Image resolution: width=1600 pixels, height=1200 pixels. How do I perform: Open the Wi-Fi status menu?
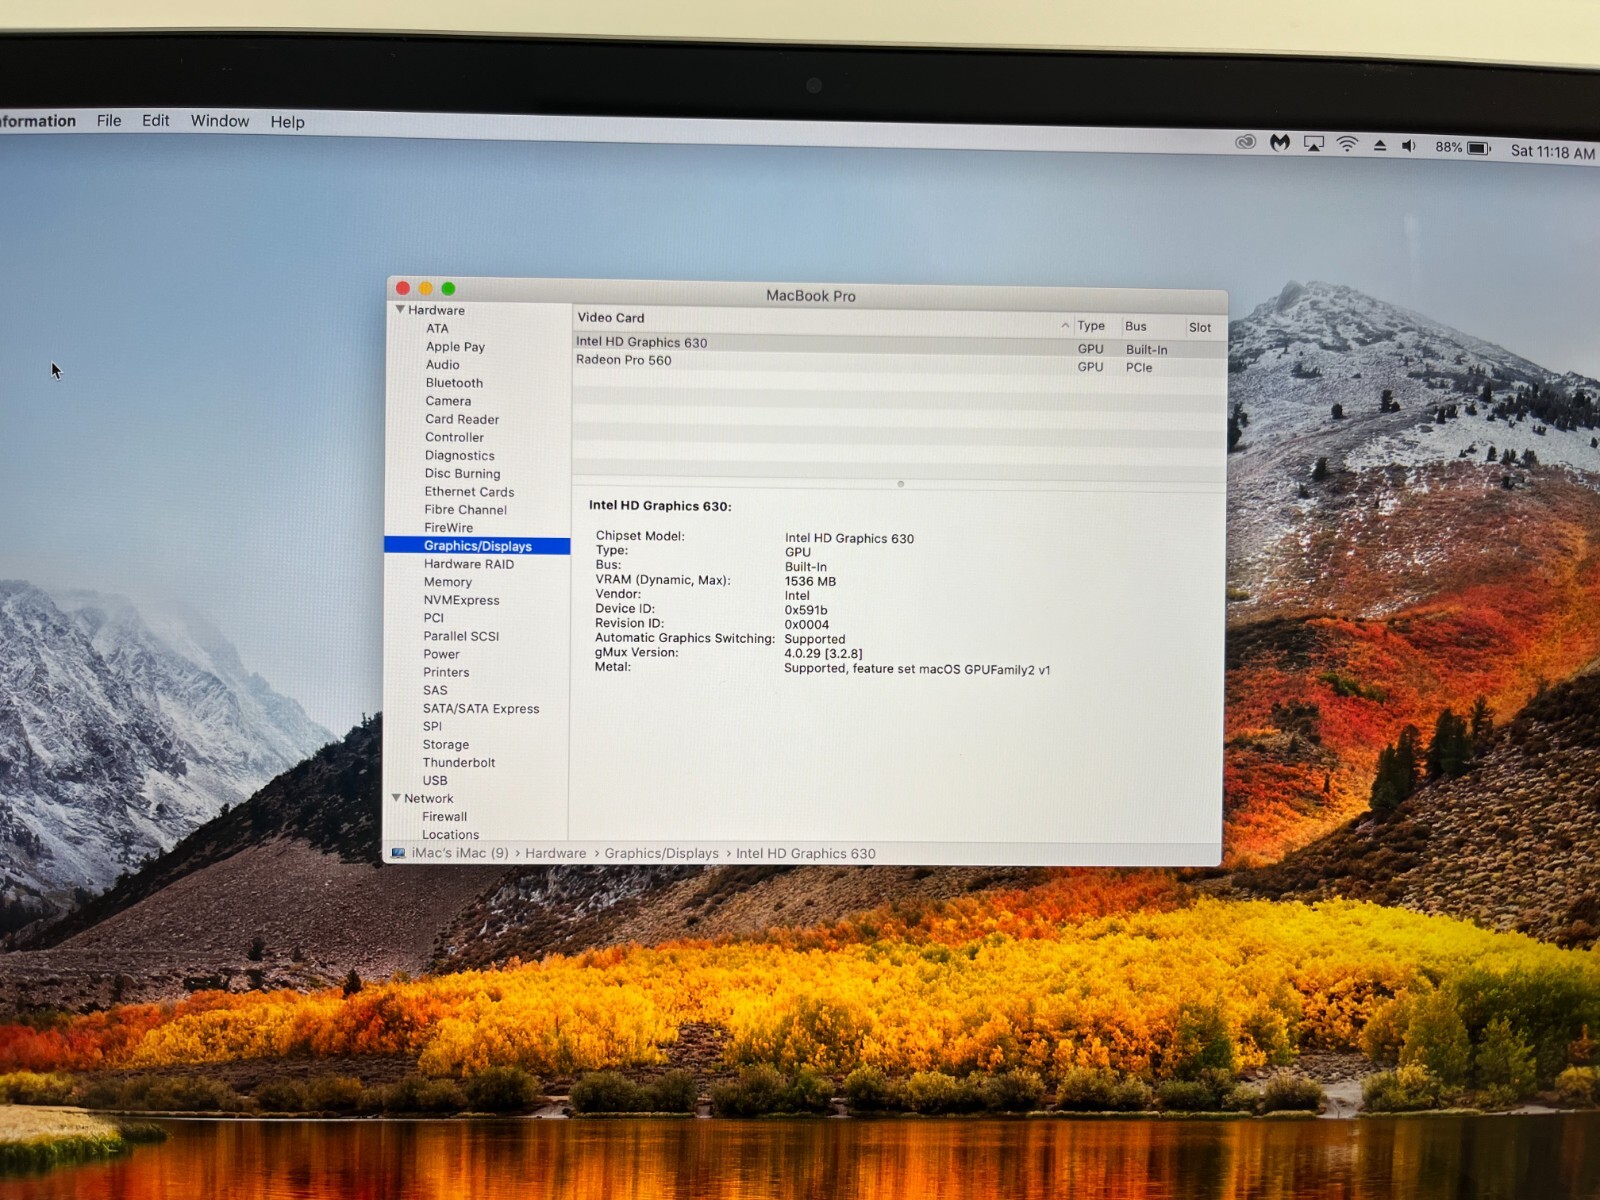click(1348, 145)
